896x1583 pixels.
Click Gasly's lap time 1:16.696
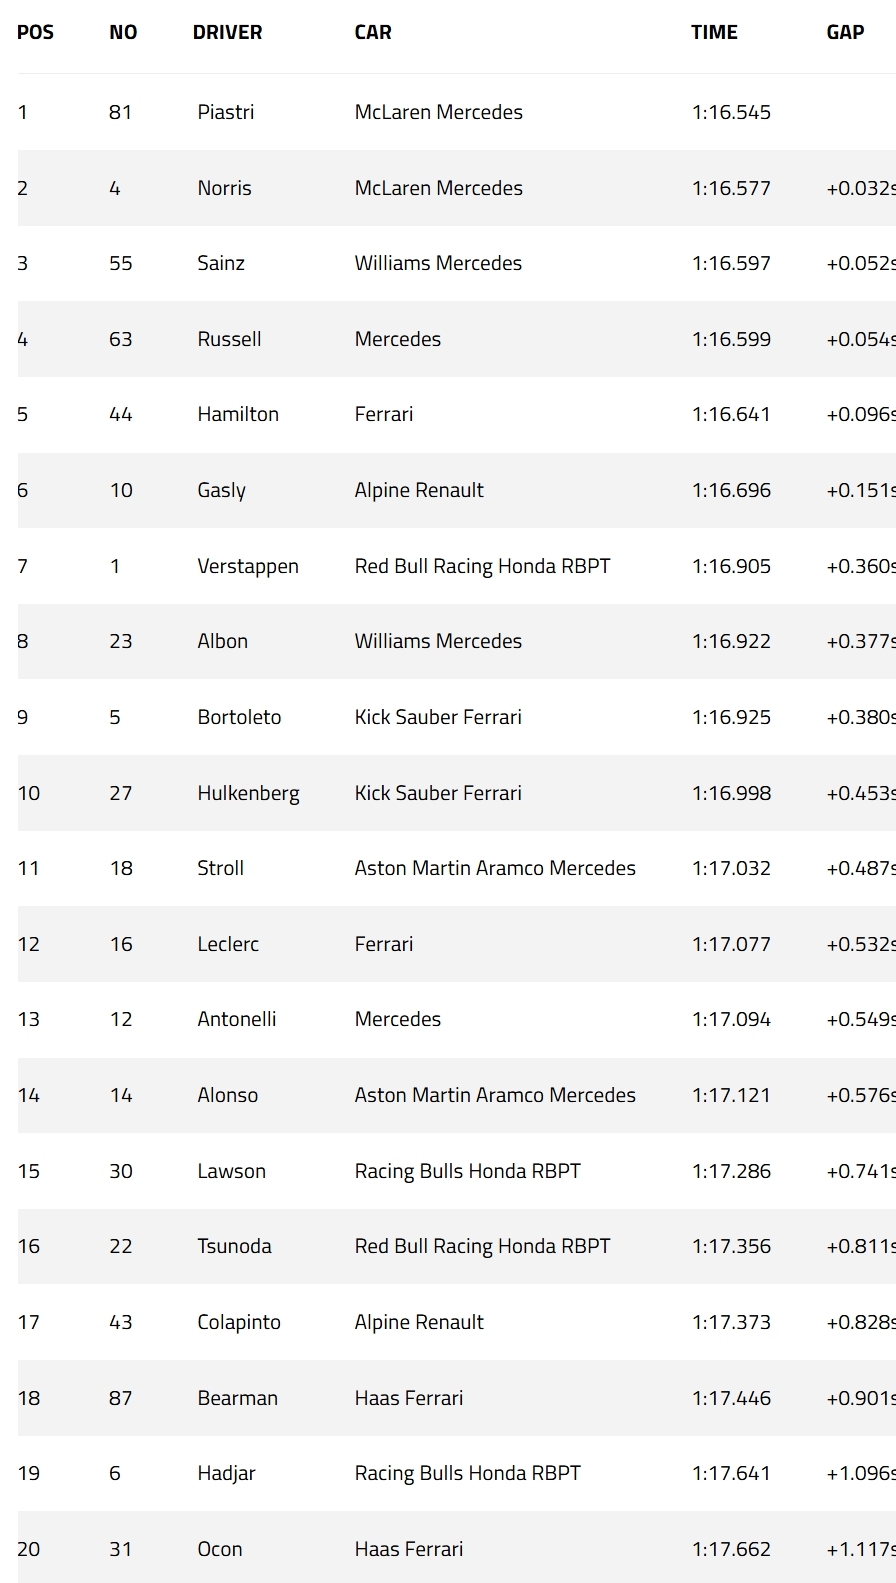click(731, 490)
